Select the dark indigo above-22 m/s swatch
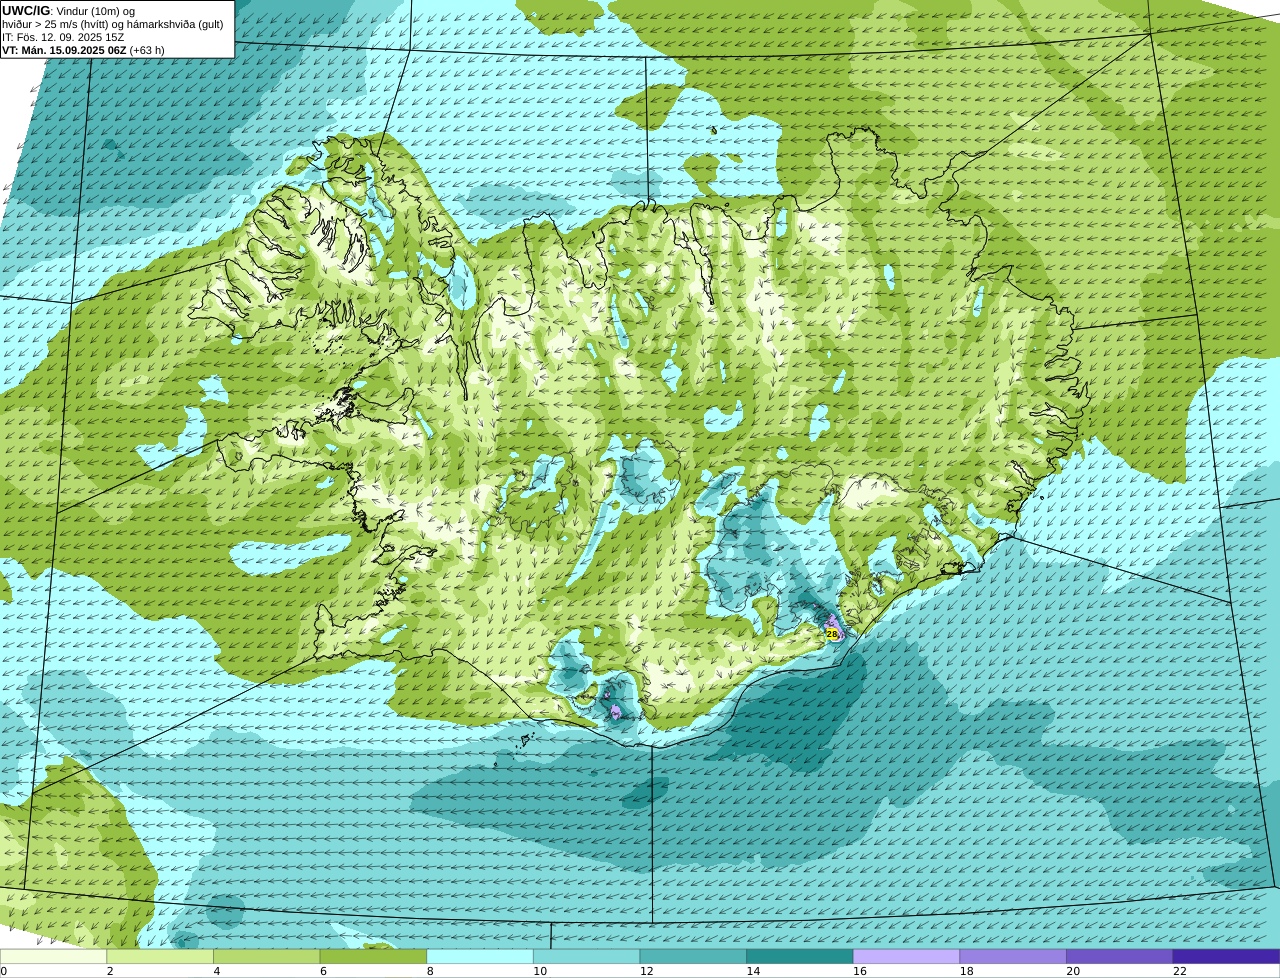Image resolution: width=1280 pixels, height=978 pixels. pyautogui.click(x=1226, y=956)
